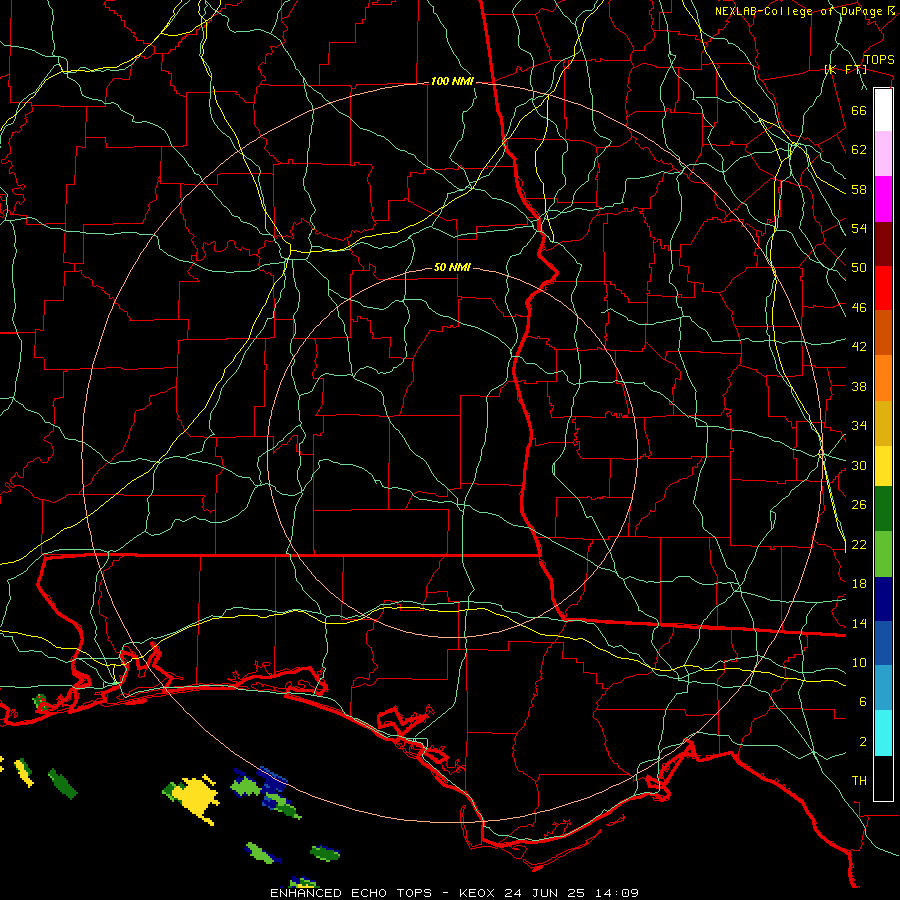900x900 pixels.
Task: Click the large yellow echo over the Gulf
Action: [195, 799]
